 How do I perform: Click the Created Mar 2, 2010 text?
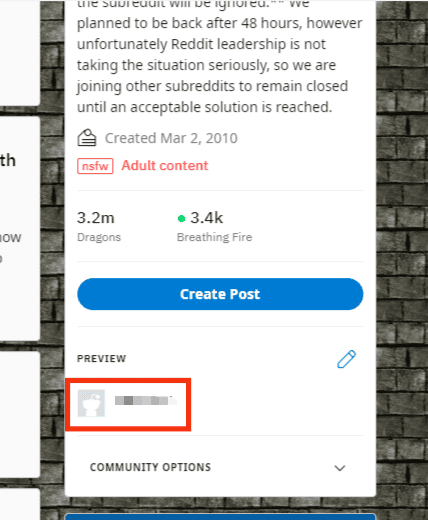(x=171, y=138)
